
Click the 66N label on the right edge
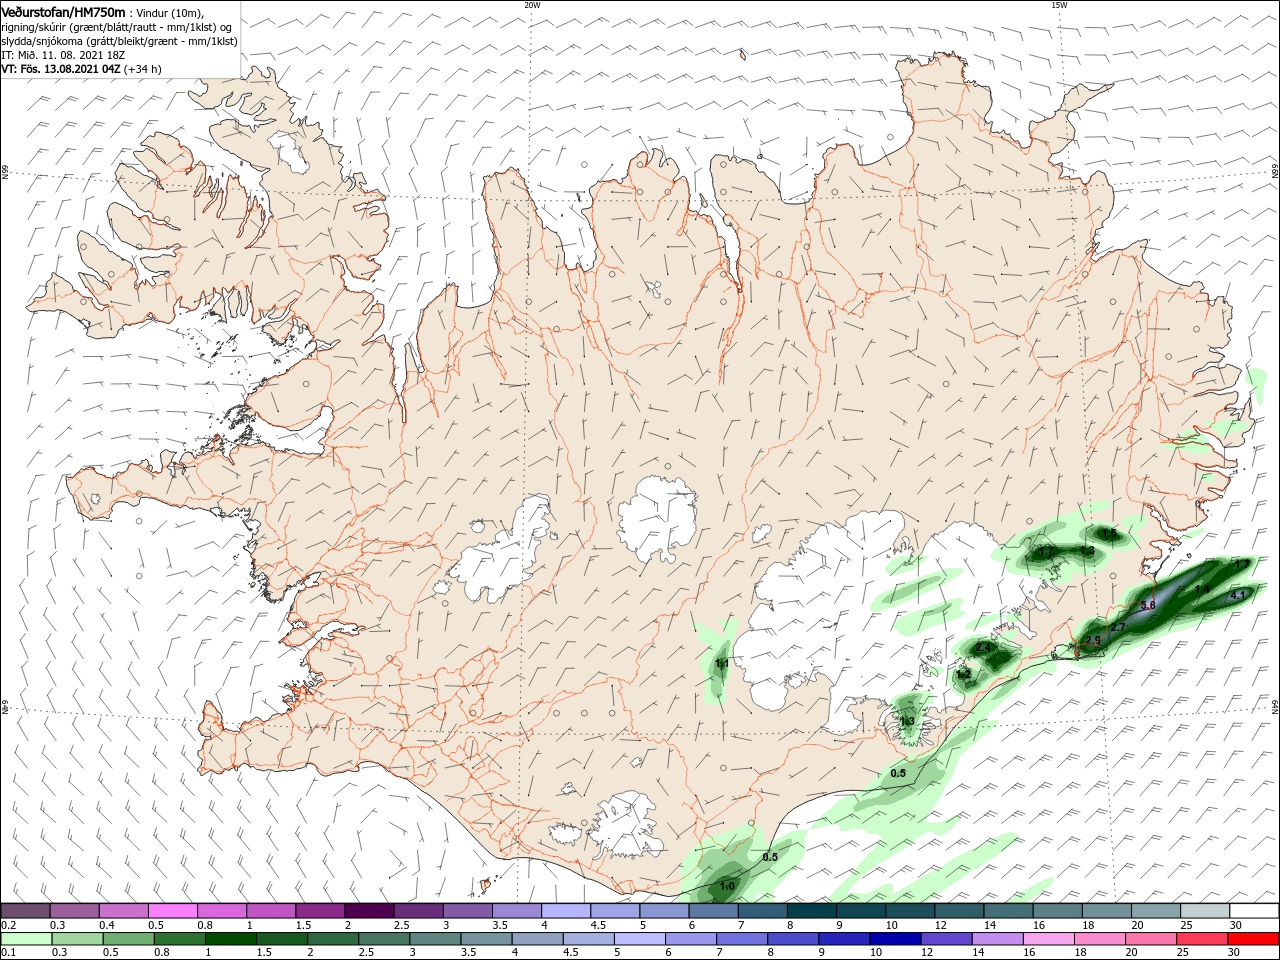[x=1275, y=172]
